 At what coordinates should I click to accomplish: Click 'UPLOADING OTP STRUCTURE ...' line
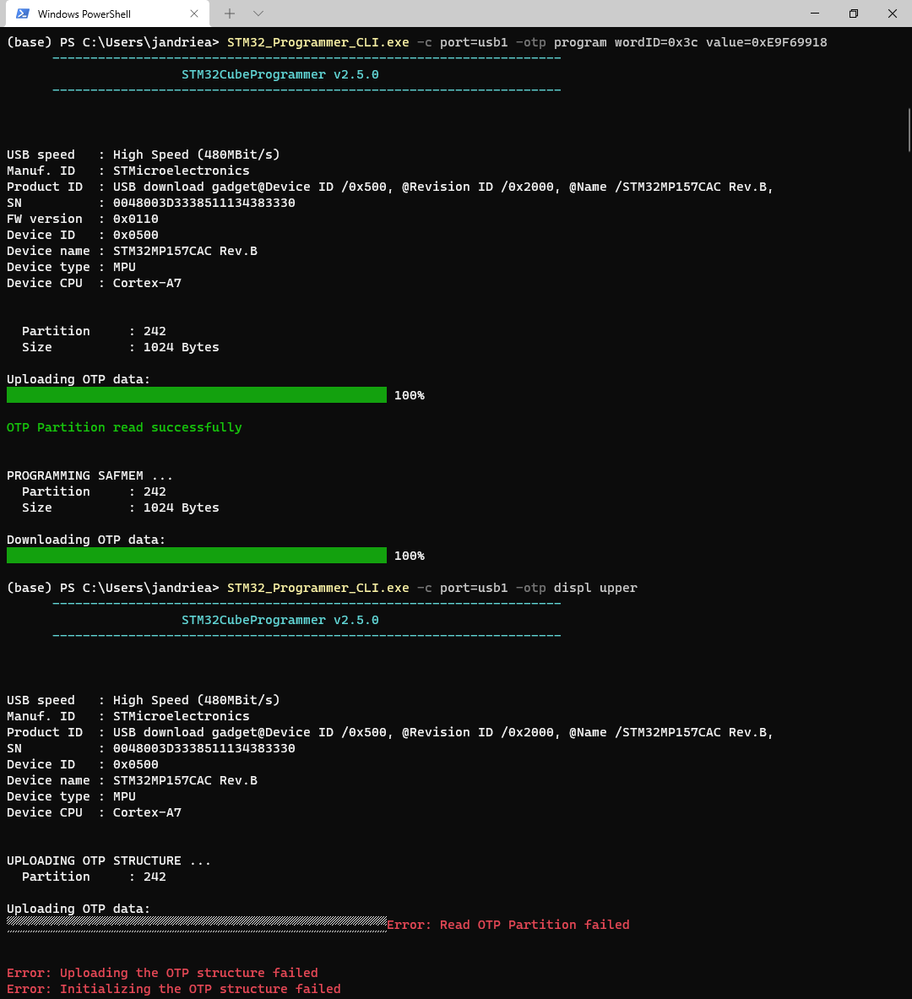108,860
